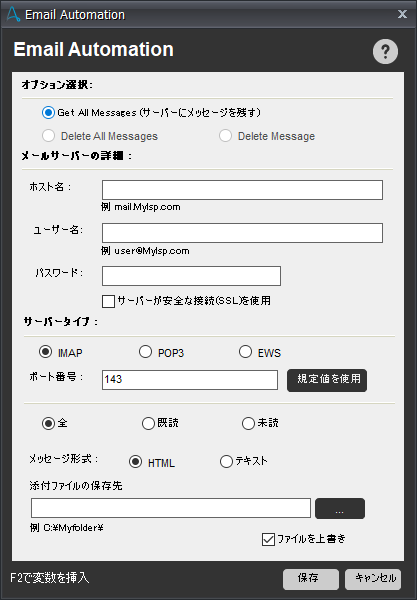
Task: Select the 未読 unread messages option
Action: tap(248, 423)
